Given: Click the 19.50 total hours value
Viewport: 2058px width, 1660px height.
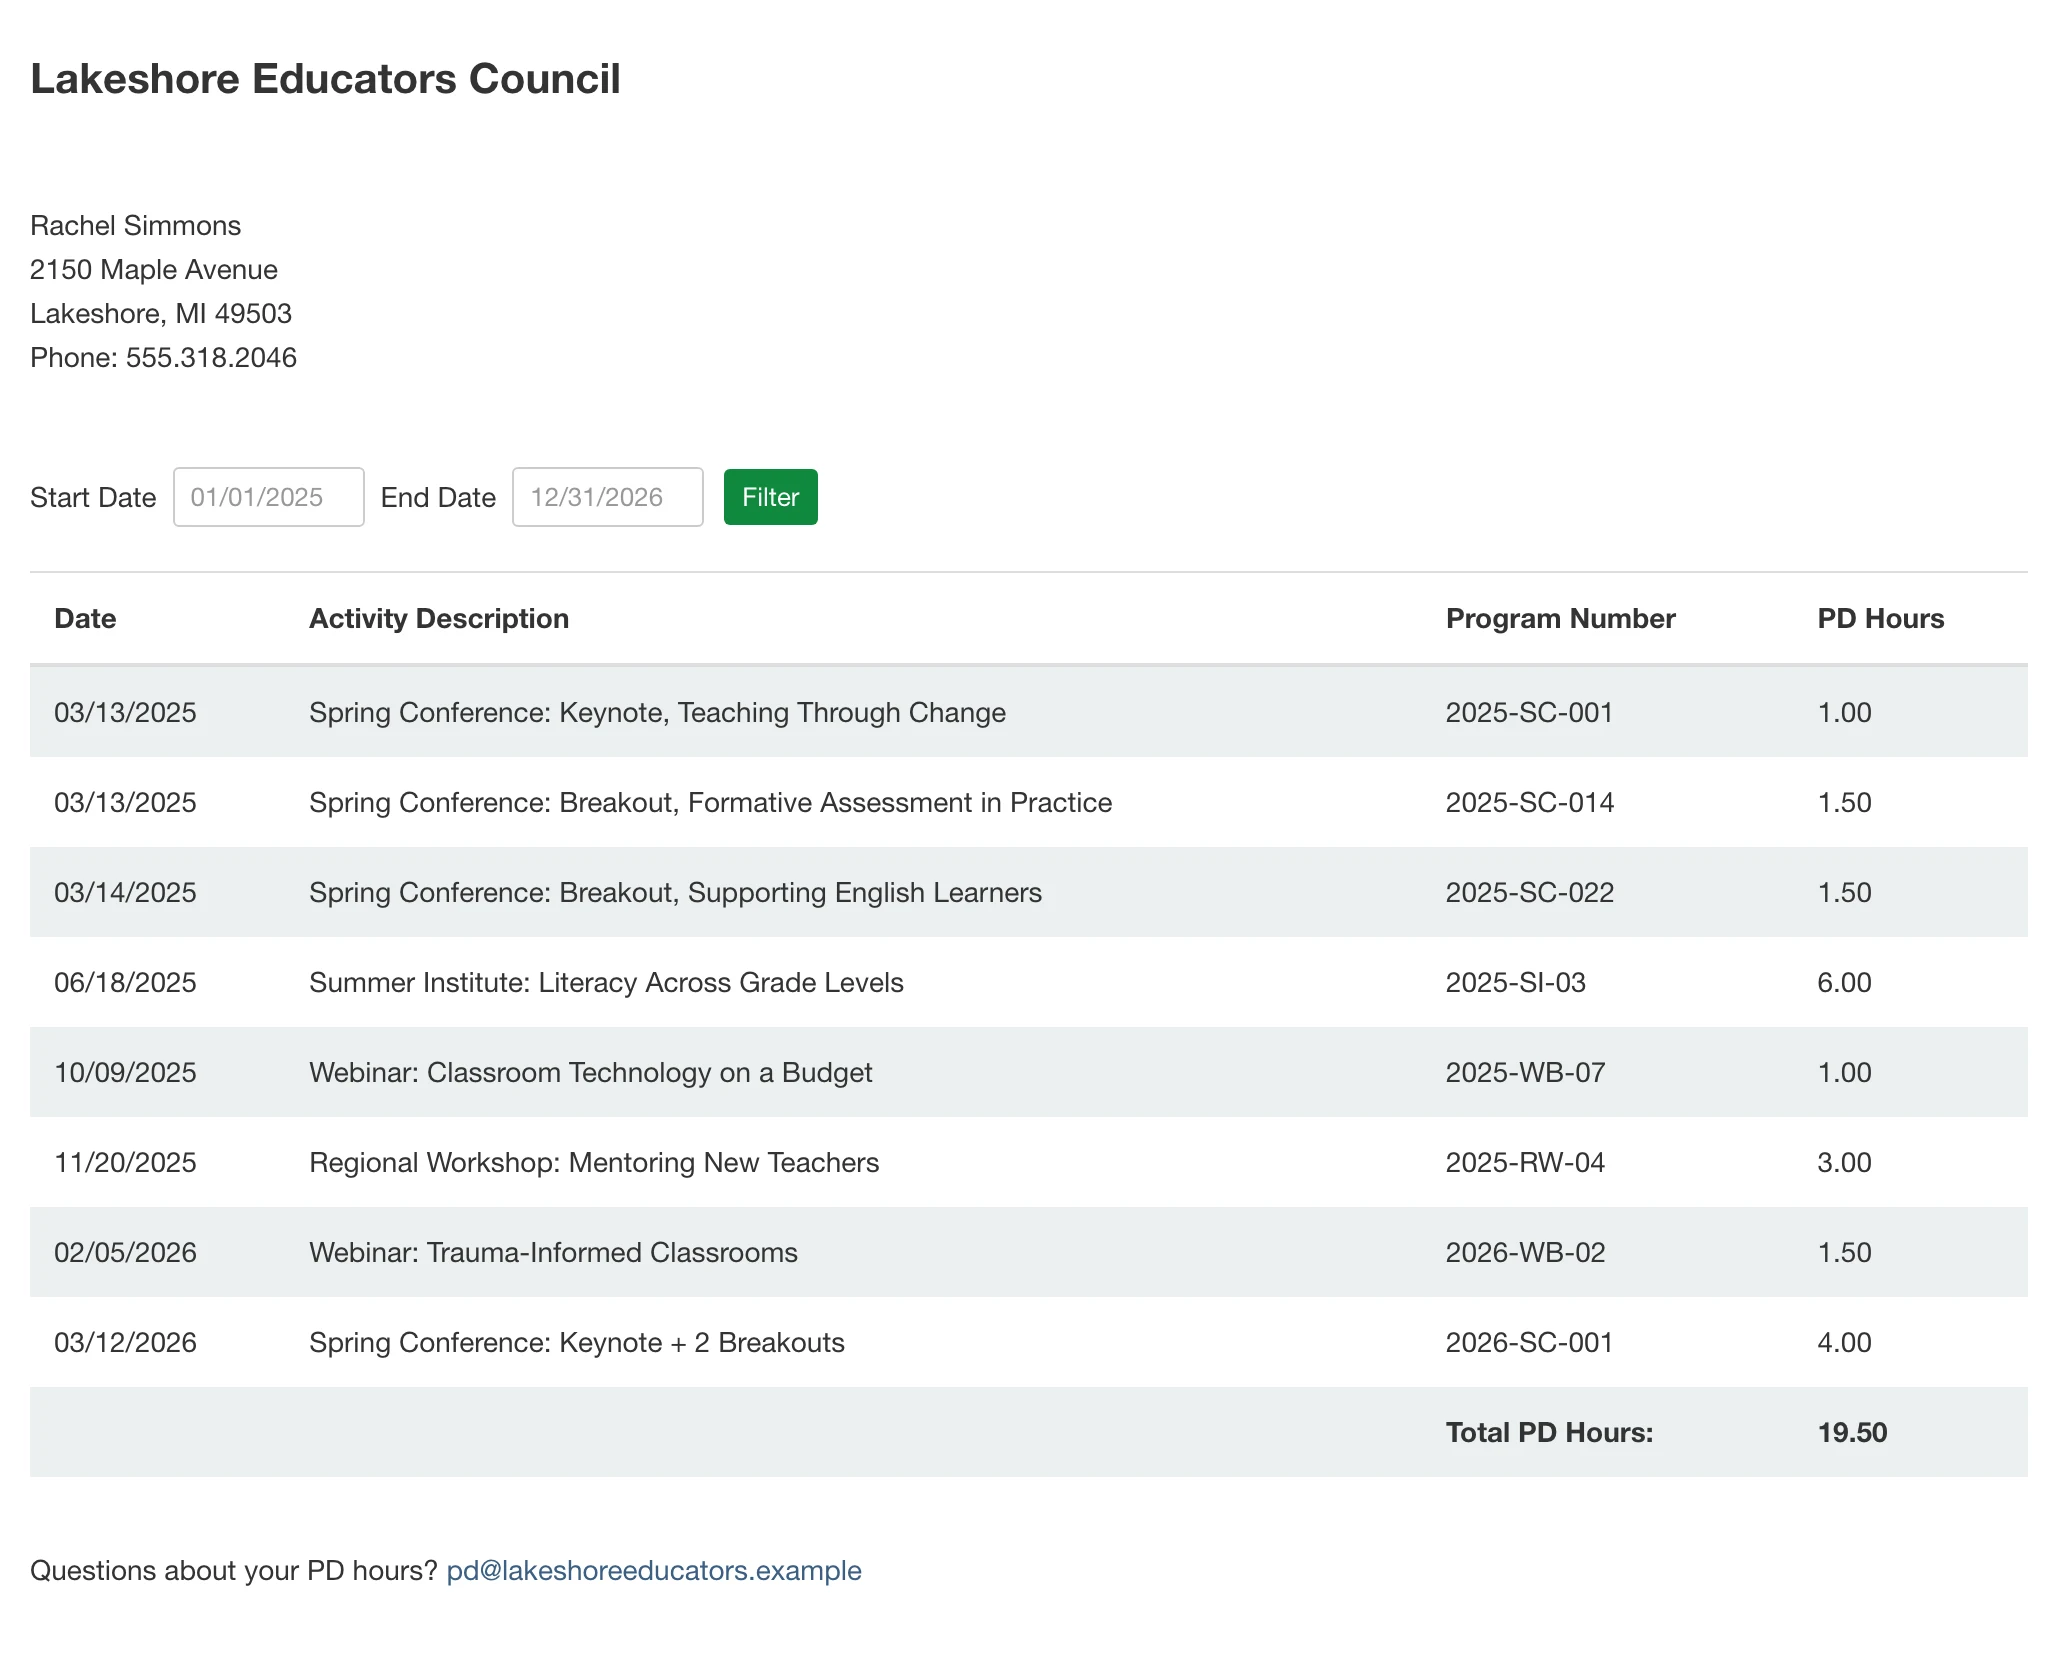Looking at the screenshot, I should pyautogui.click(x=1853, y=1432).
